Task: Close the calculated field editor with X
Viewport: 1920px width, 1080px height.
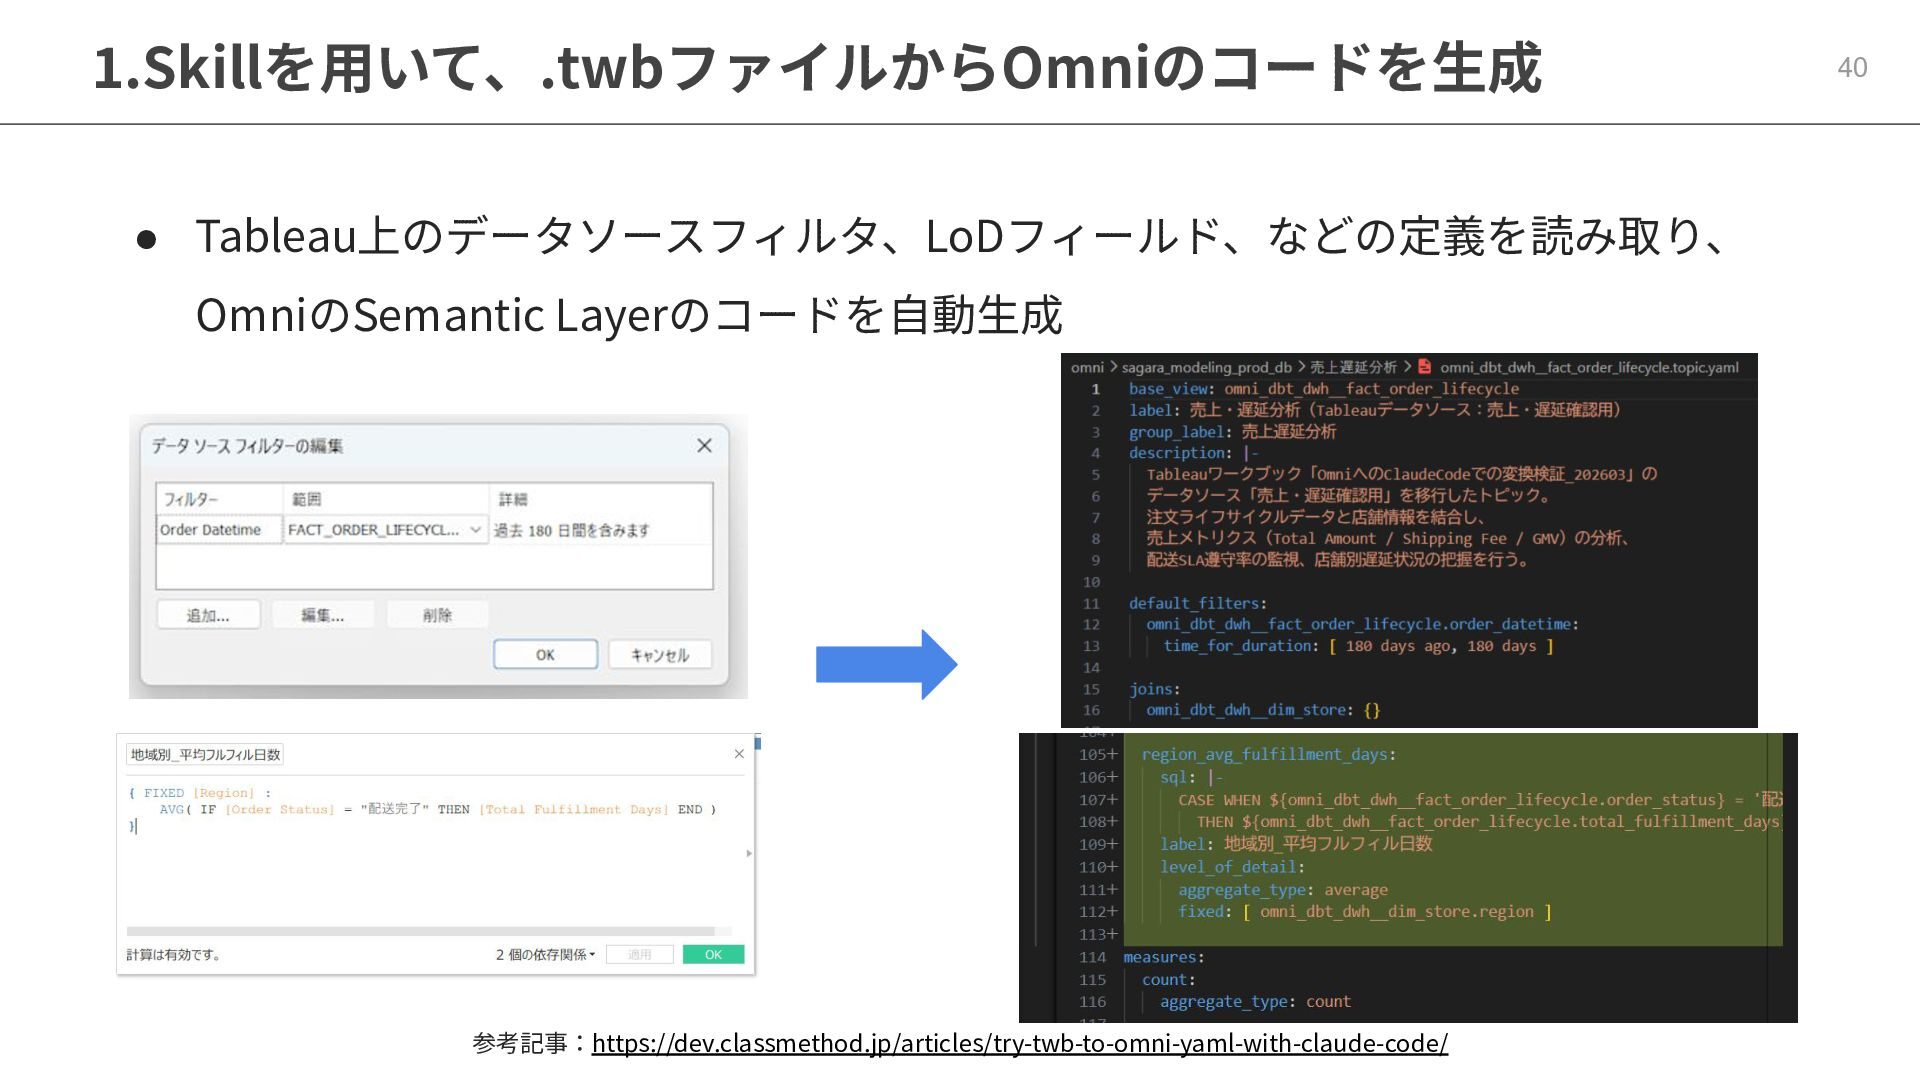Action: pyautogui.click(x=739, y=754)
